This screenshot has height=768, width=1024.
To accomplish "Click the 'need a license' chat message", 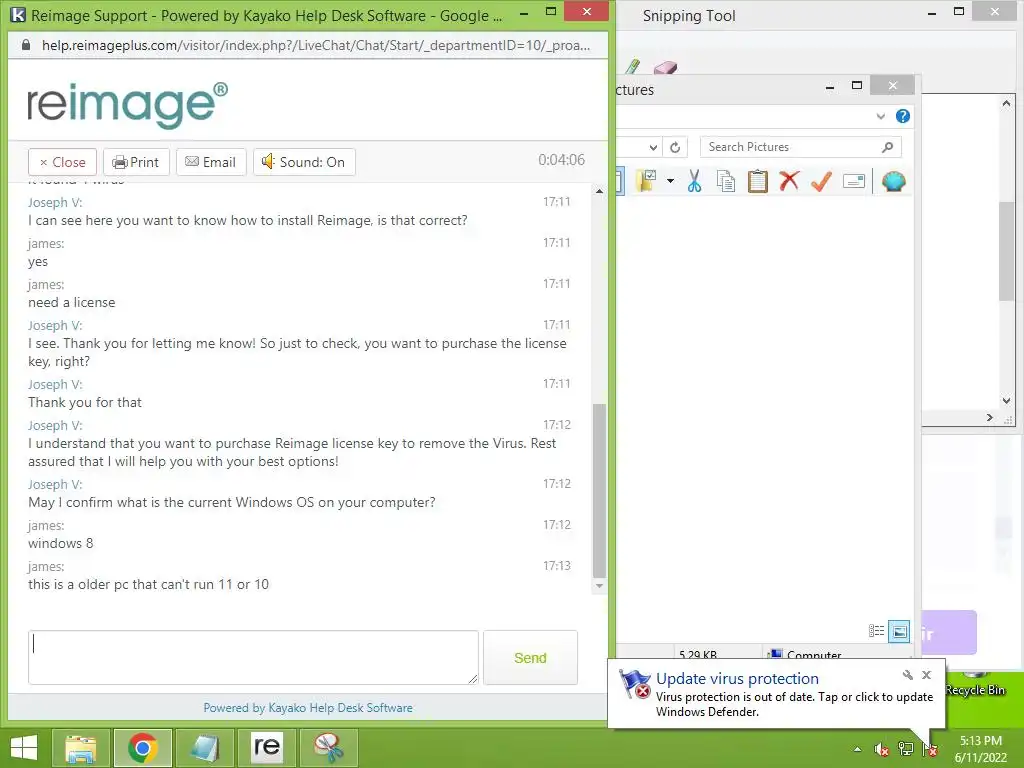I will point(72,302).
